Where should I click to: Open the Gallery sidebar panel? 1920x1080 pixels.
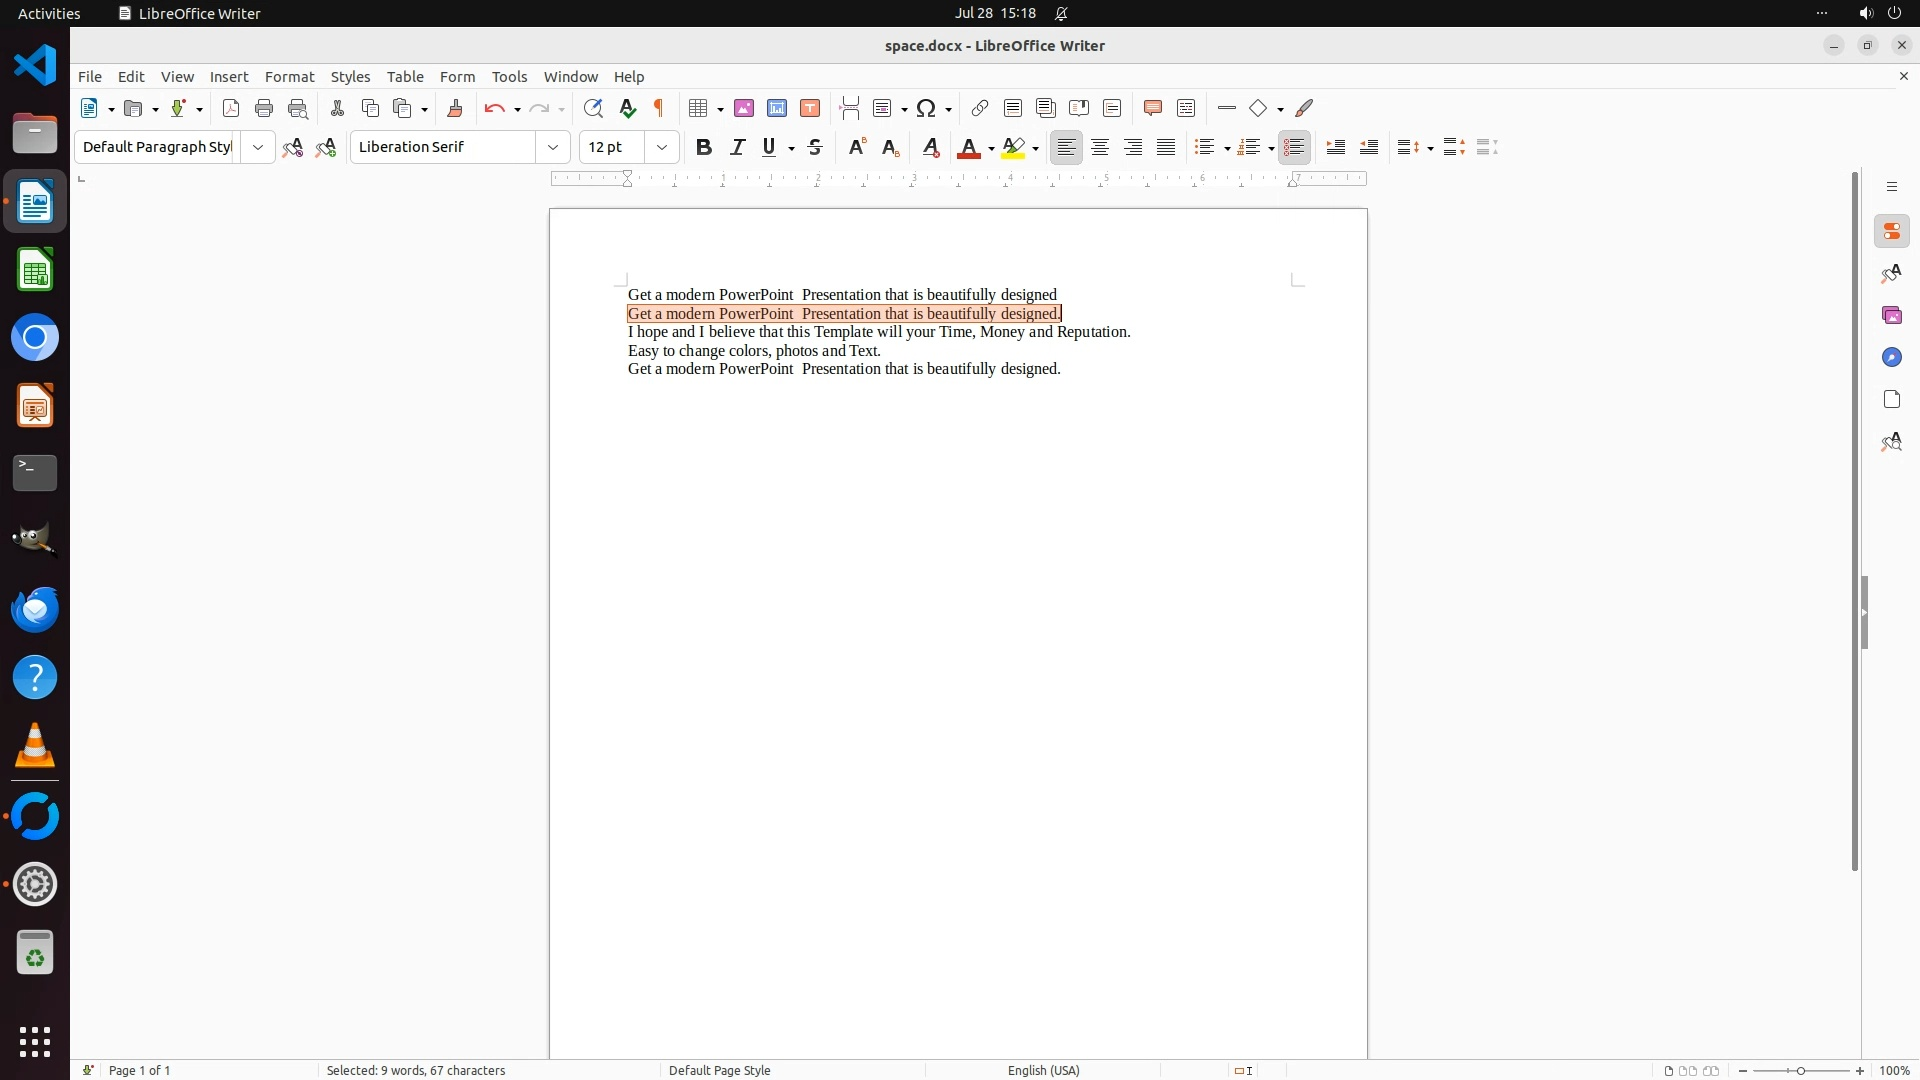1891,315
